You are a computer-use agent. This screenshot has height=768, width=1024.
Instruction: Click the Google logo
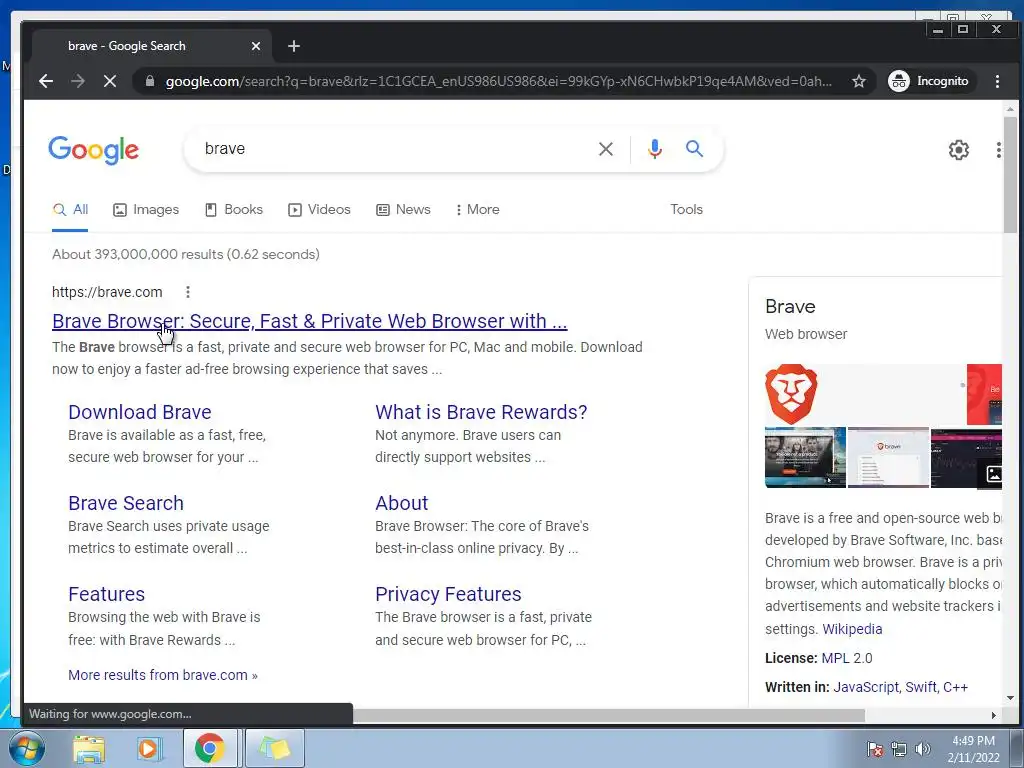click(93, 150)
